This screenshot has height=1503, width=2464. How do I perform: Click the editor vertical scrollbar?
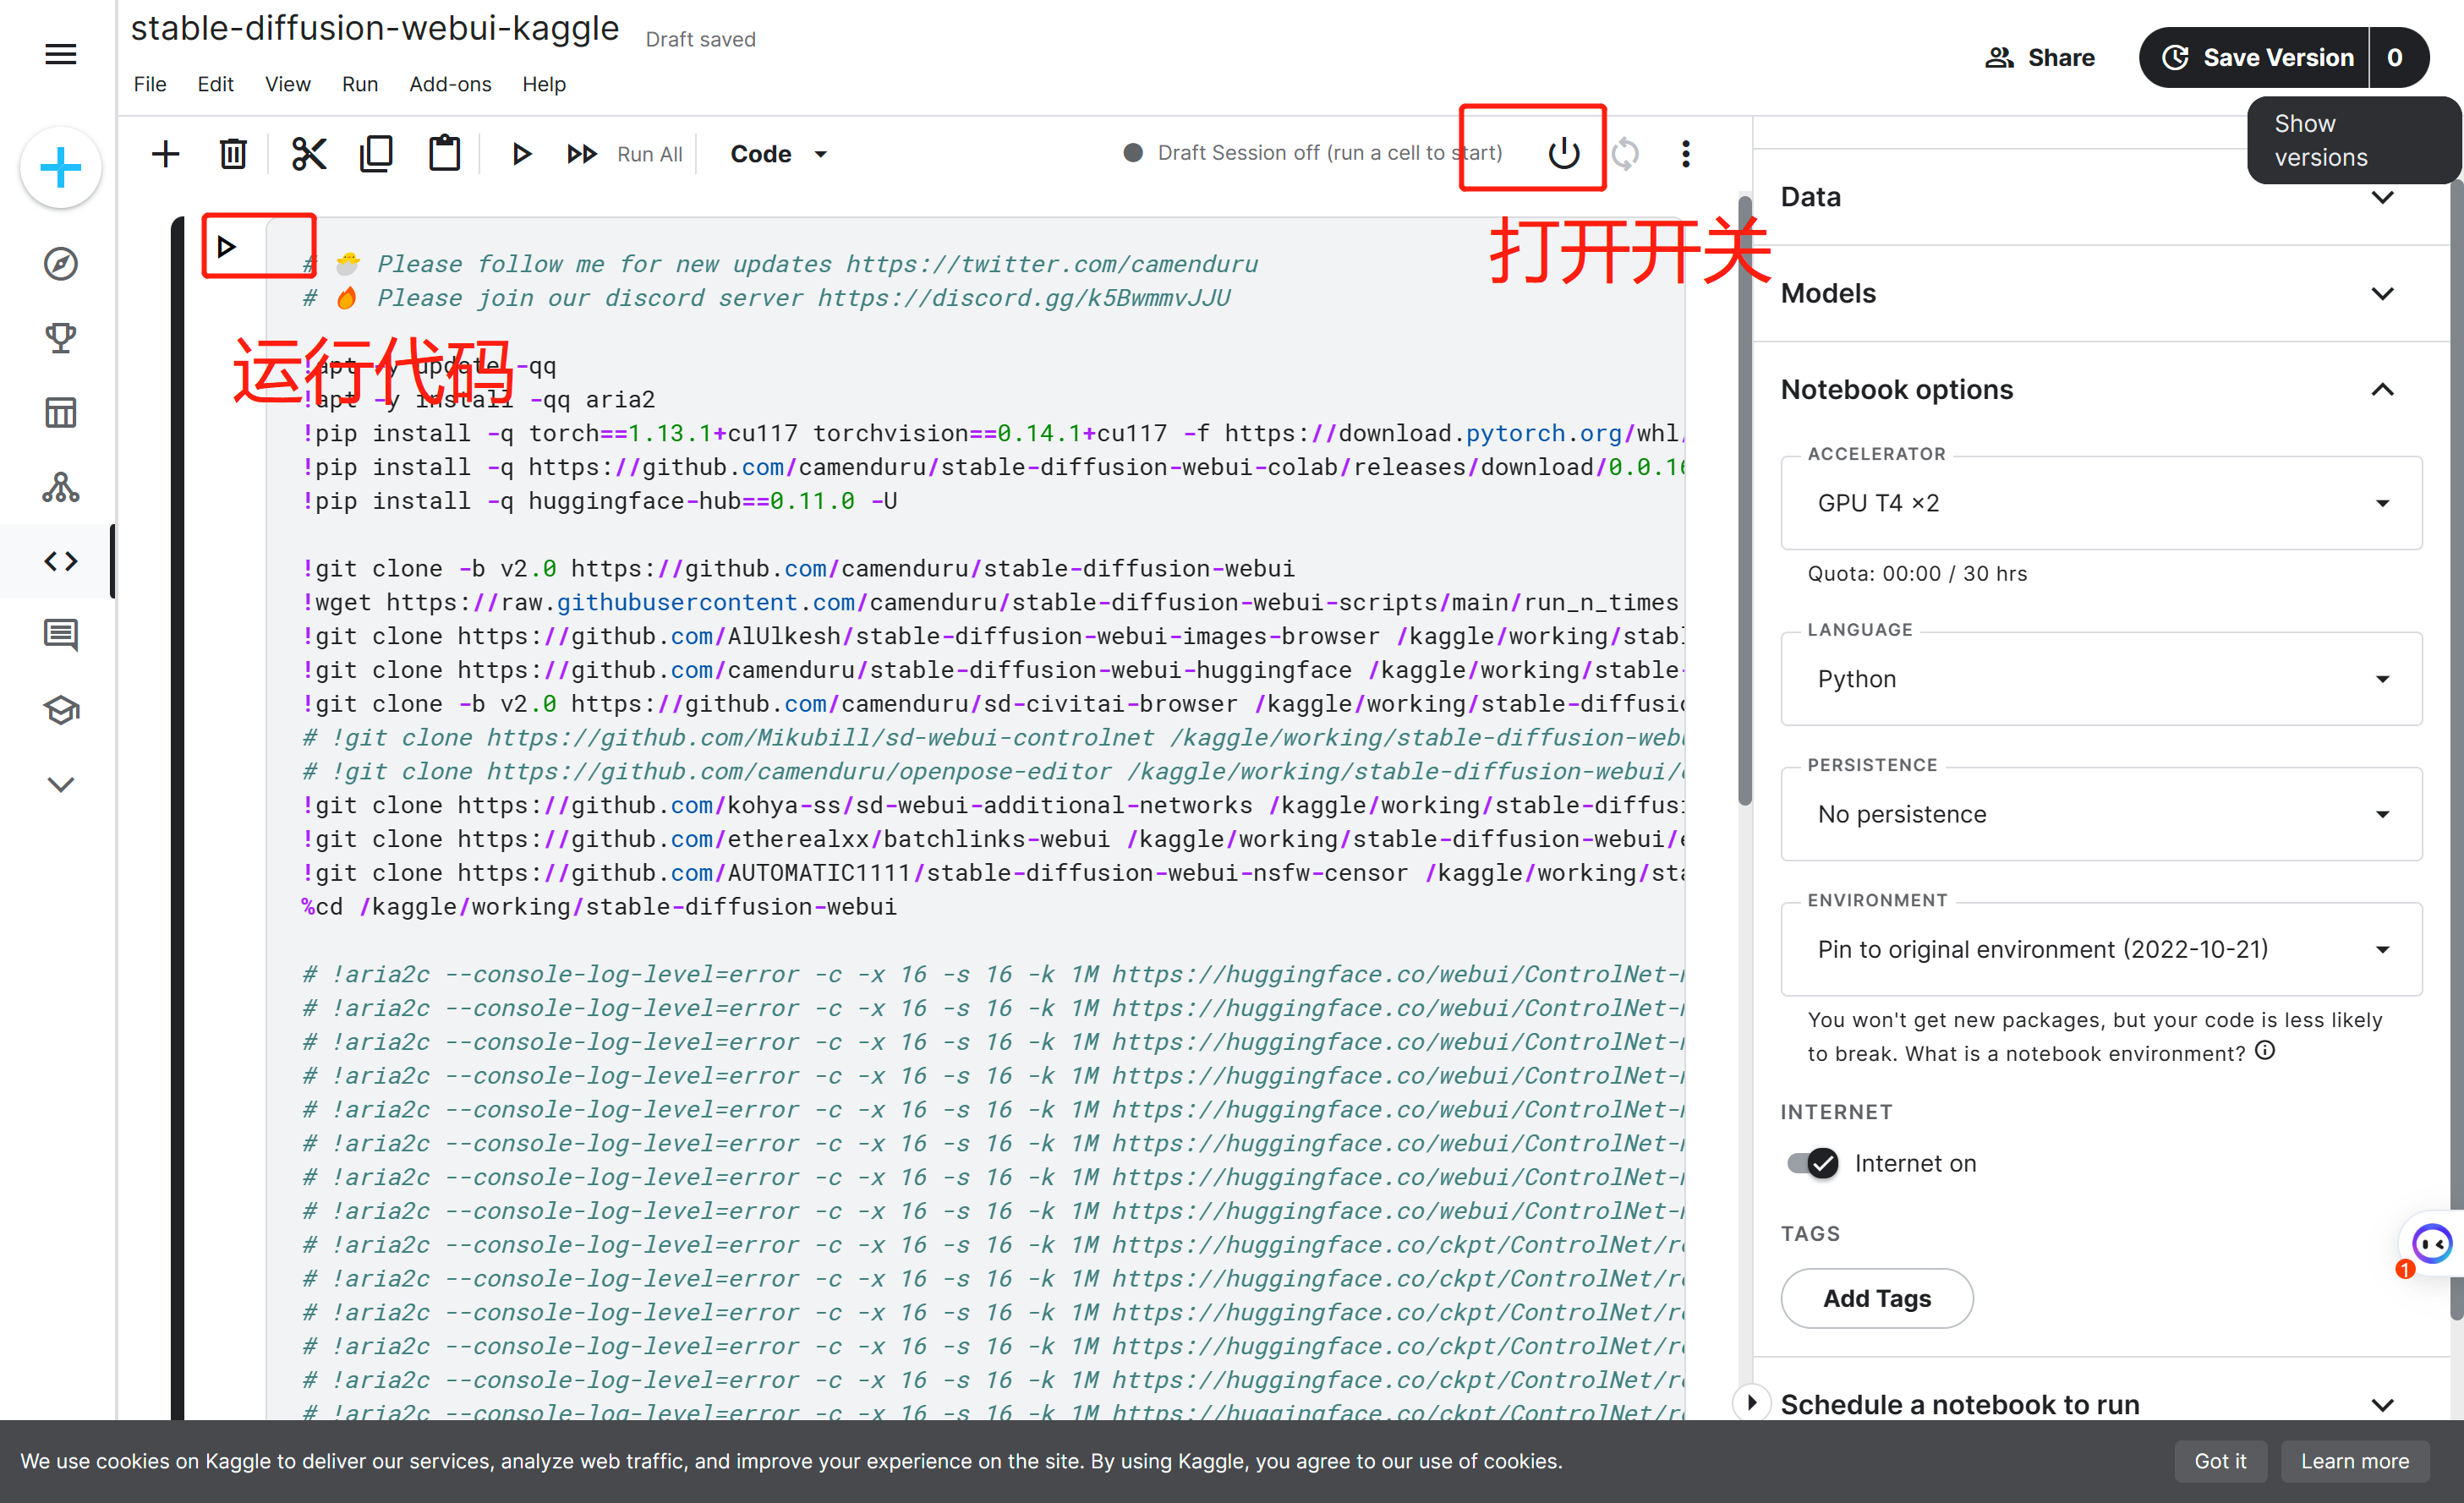[x=1745, y=500]
